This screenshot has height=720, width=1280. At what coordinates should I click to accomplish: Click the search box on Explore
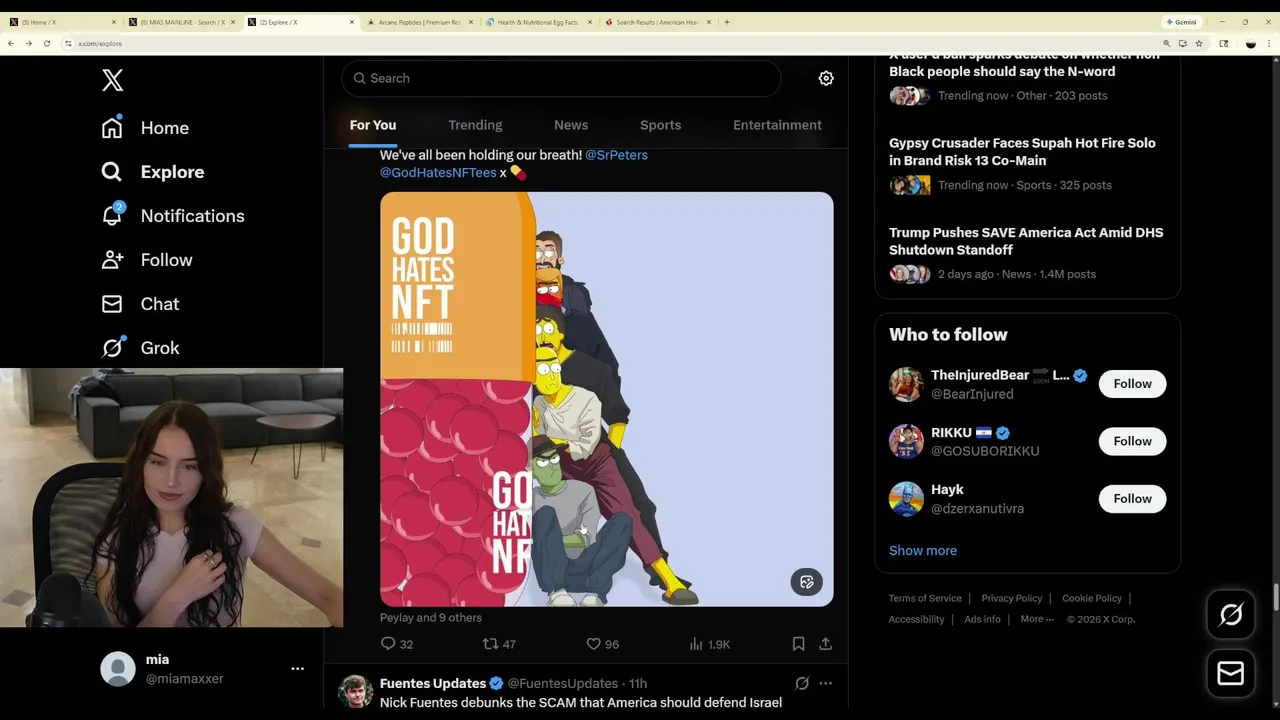561,78
